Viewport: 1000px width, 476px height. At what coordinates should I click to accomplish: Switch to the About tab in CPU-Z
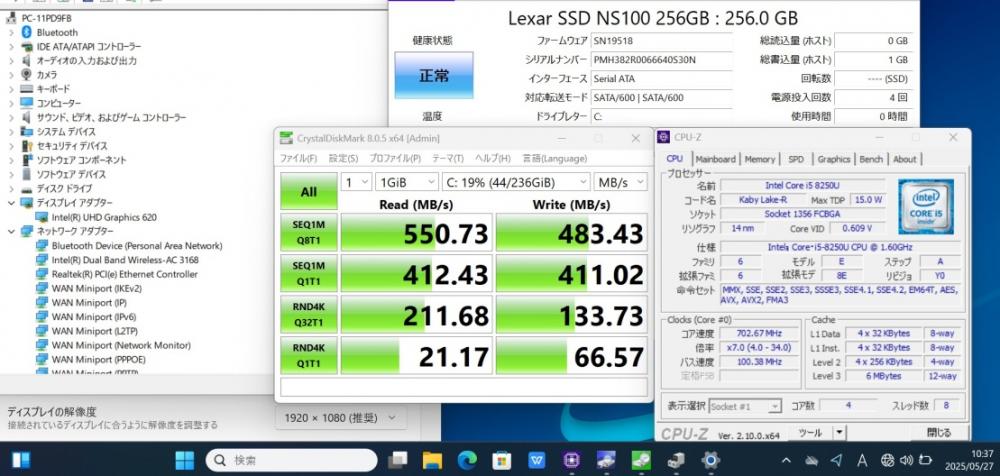[x=904, y=160]
